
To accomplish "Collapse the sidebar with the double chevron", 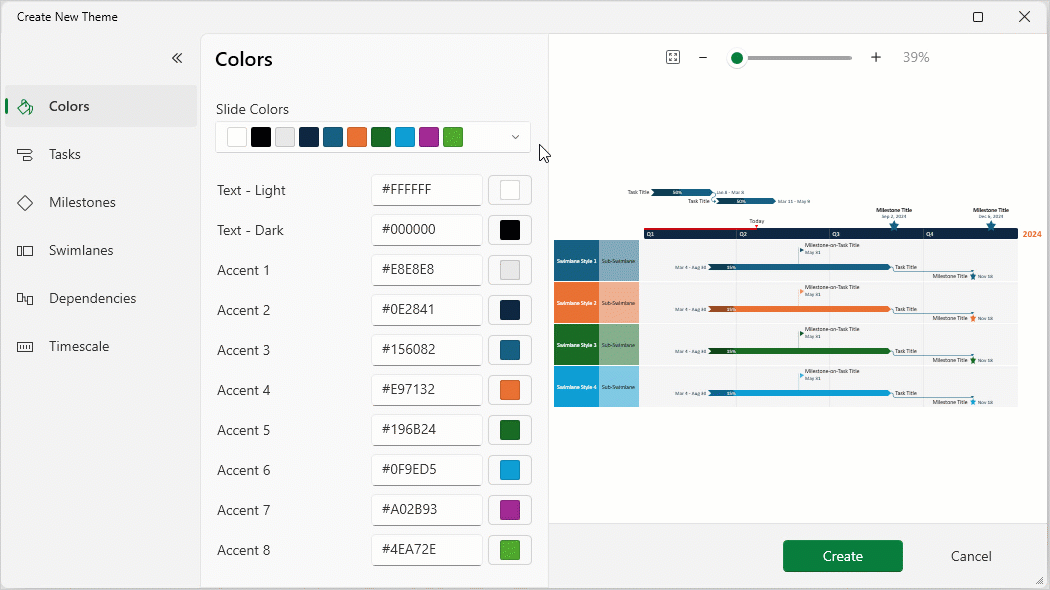I will 177,58.
